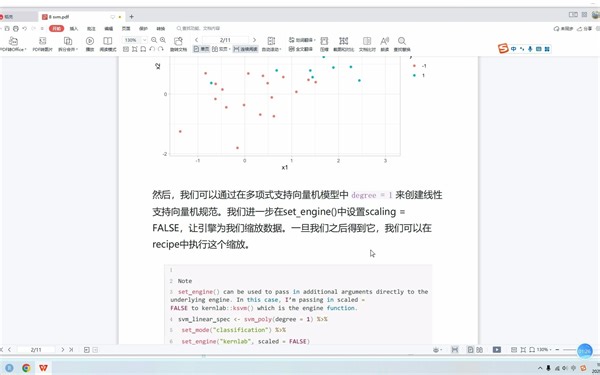Toggle double page view in status bar

tap(479, 350)
